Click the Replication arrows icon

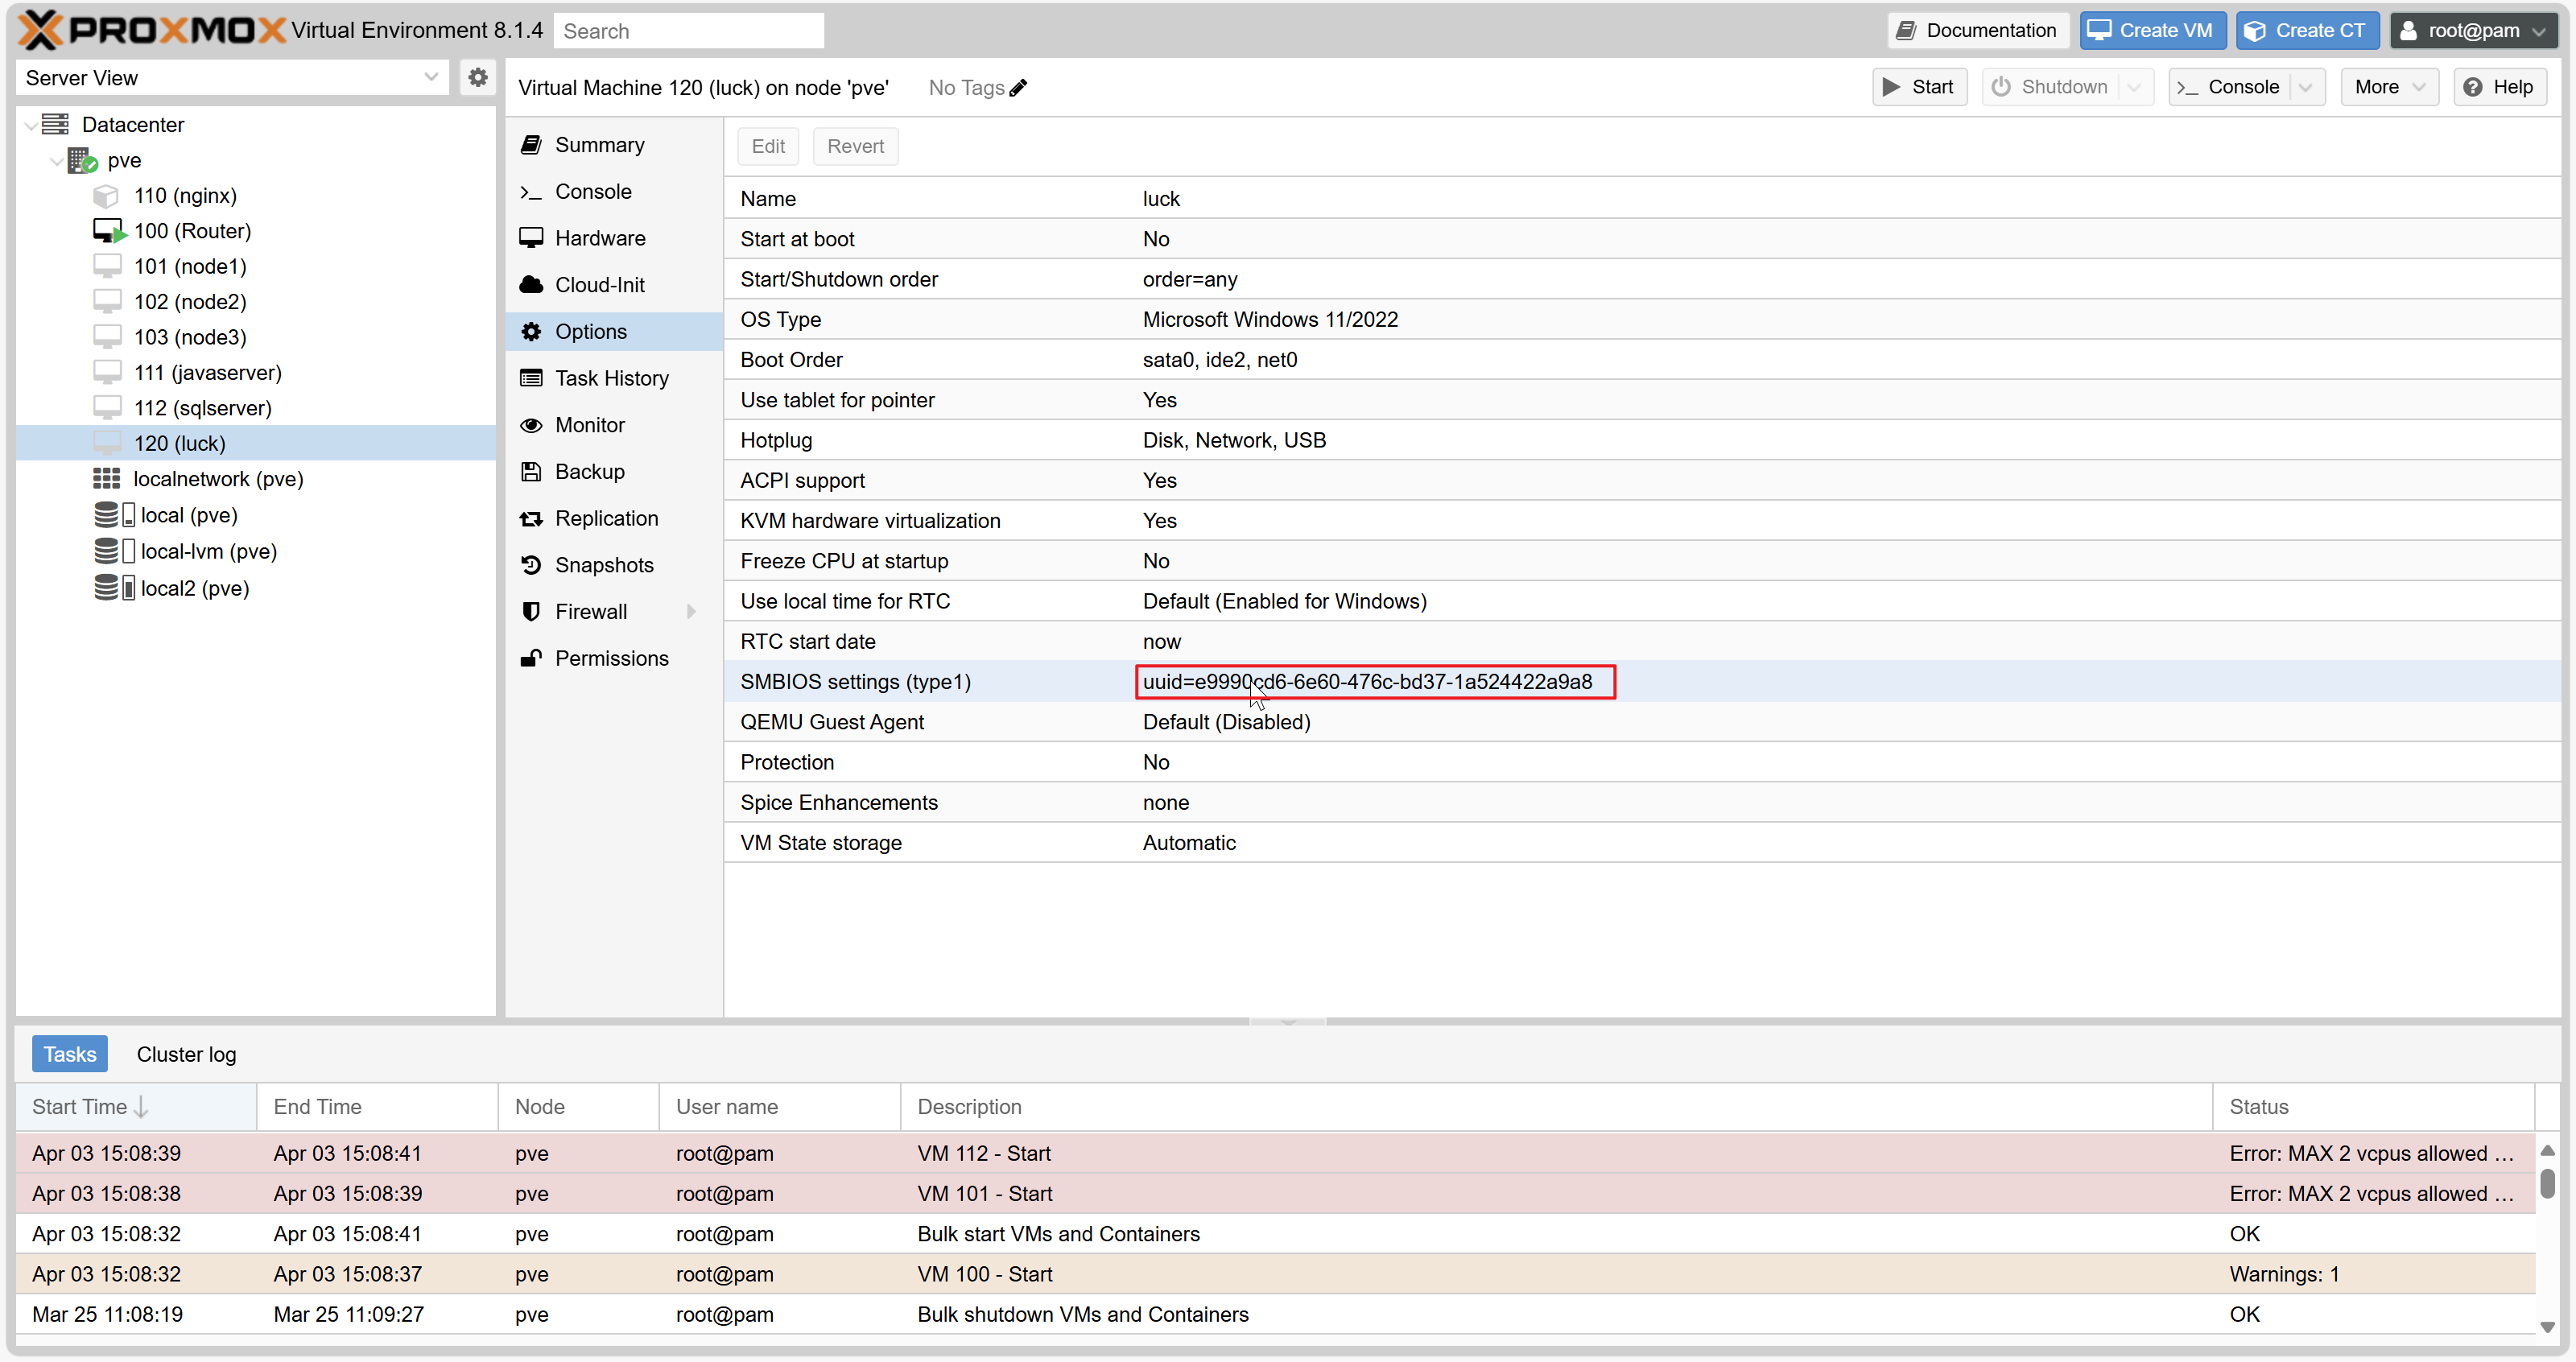point(531,518)
